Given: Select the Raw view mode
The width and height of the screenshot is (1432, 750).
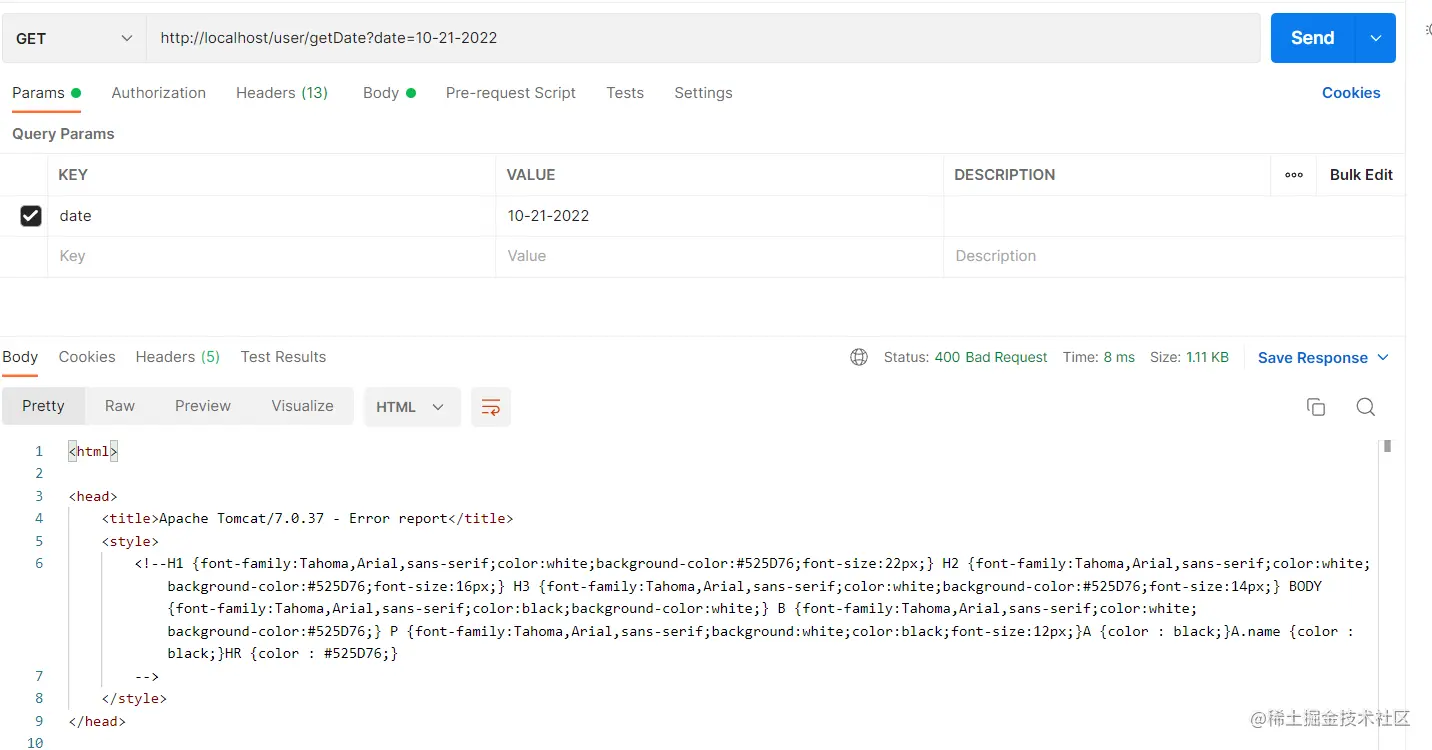Looking at the screenshot, I should pyautogui.click(x=120, y=406).
